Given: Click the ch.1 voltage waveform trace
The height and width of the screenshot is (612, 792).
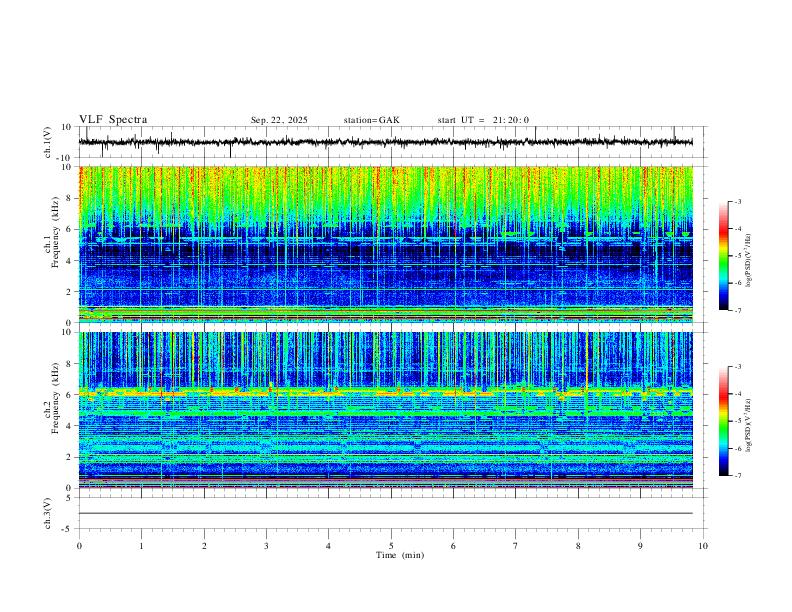Looking at the screenshot, I should (385, 142).
